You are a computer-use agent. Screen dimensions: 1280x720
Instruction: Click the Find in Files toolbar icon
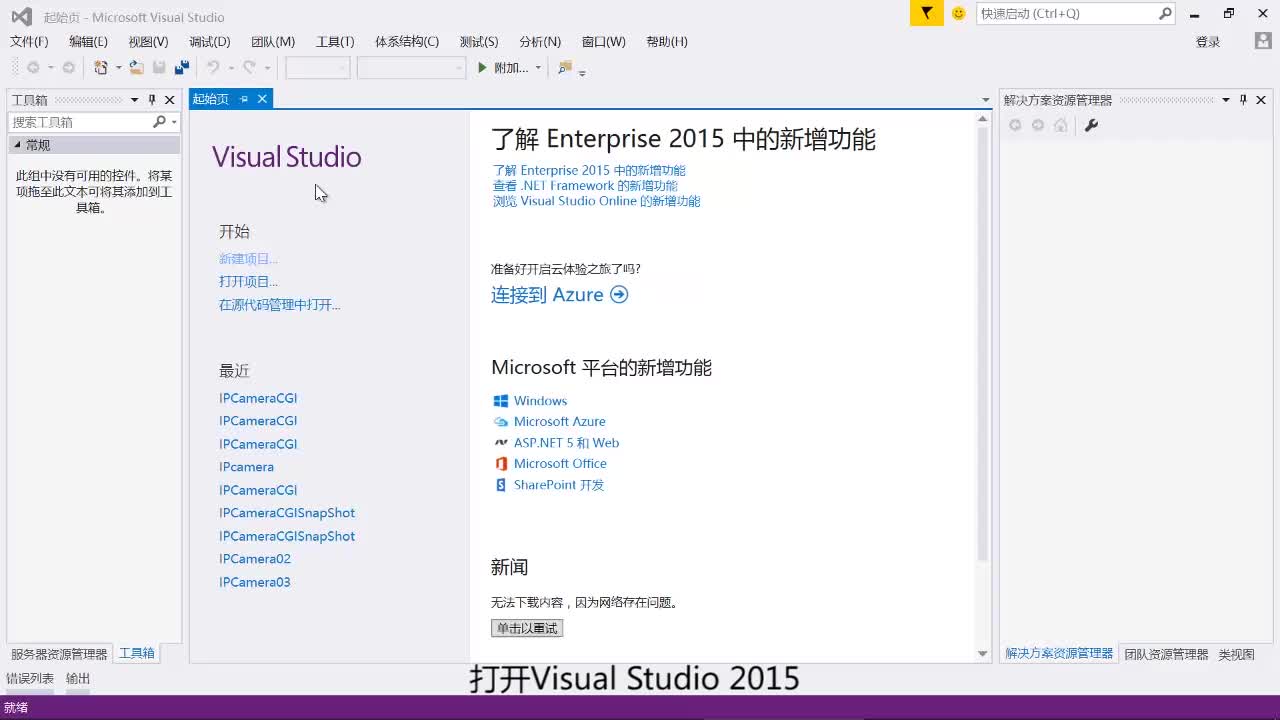565,67
